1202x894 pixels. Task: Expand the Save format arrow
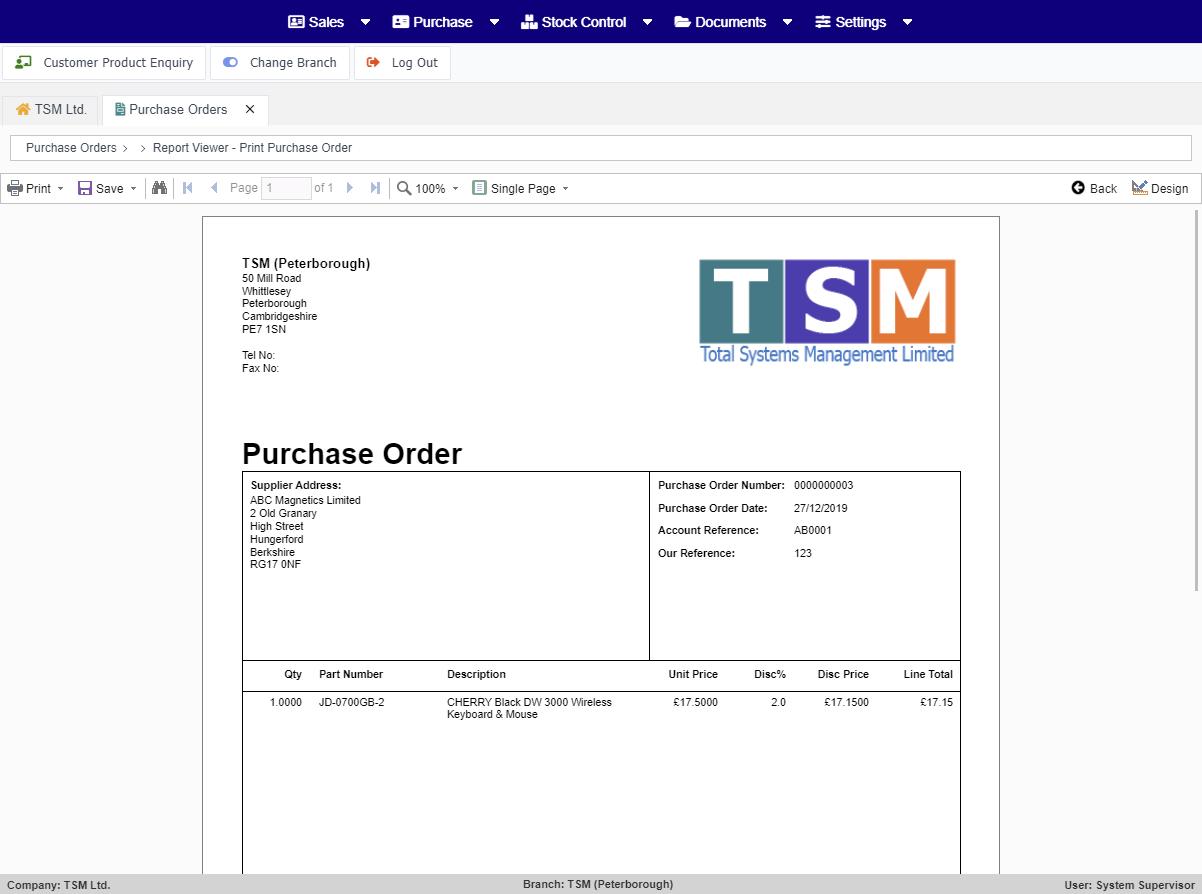[x=133, y=188]
